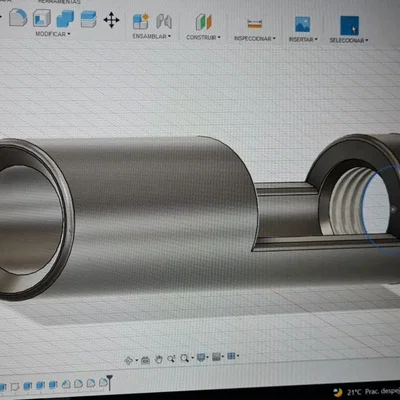Viewport: 400px width, 400px height.
Task: Click the layered blue block modify icon
Action: 88,19
